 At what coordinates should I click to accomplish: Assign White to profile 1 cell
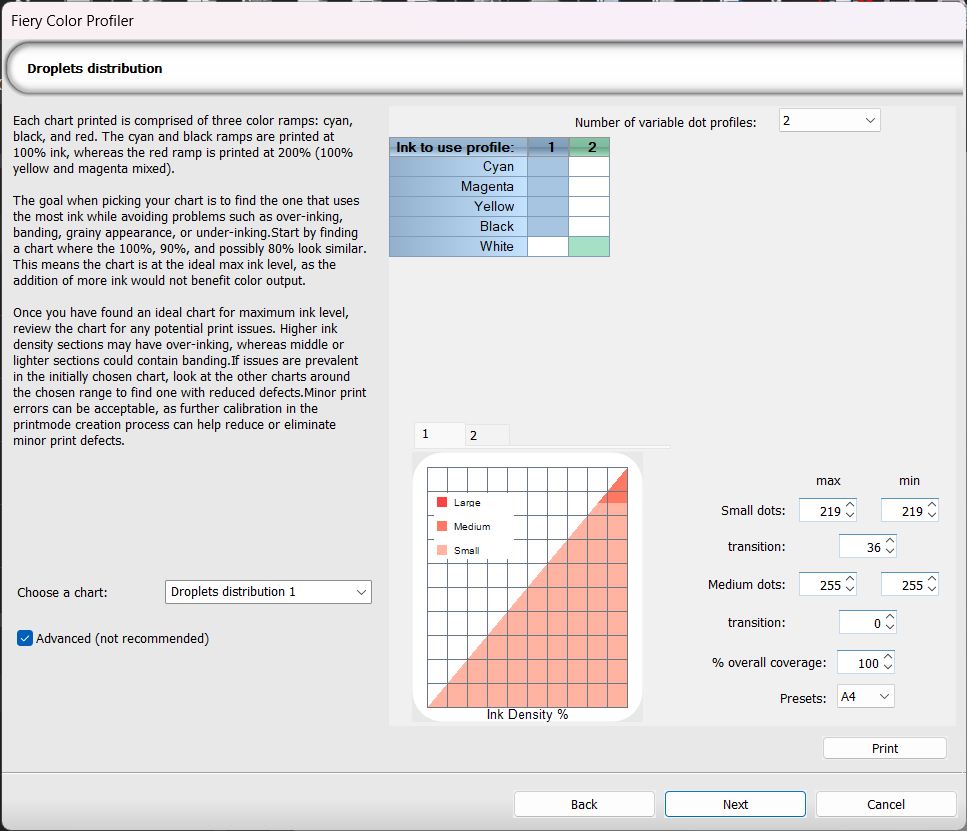548,246
